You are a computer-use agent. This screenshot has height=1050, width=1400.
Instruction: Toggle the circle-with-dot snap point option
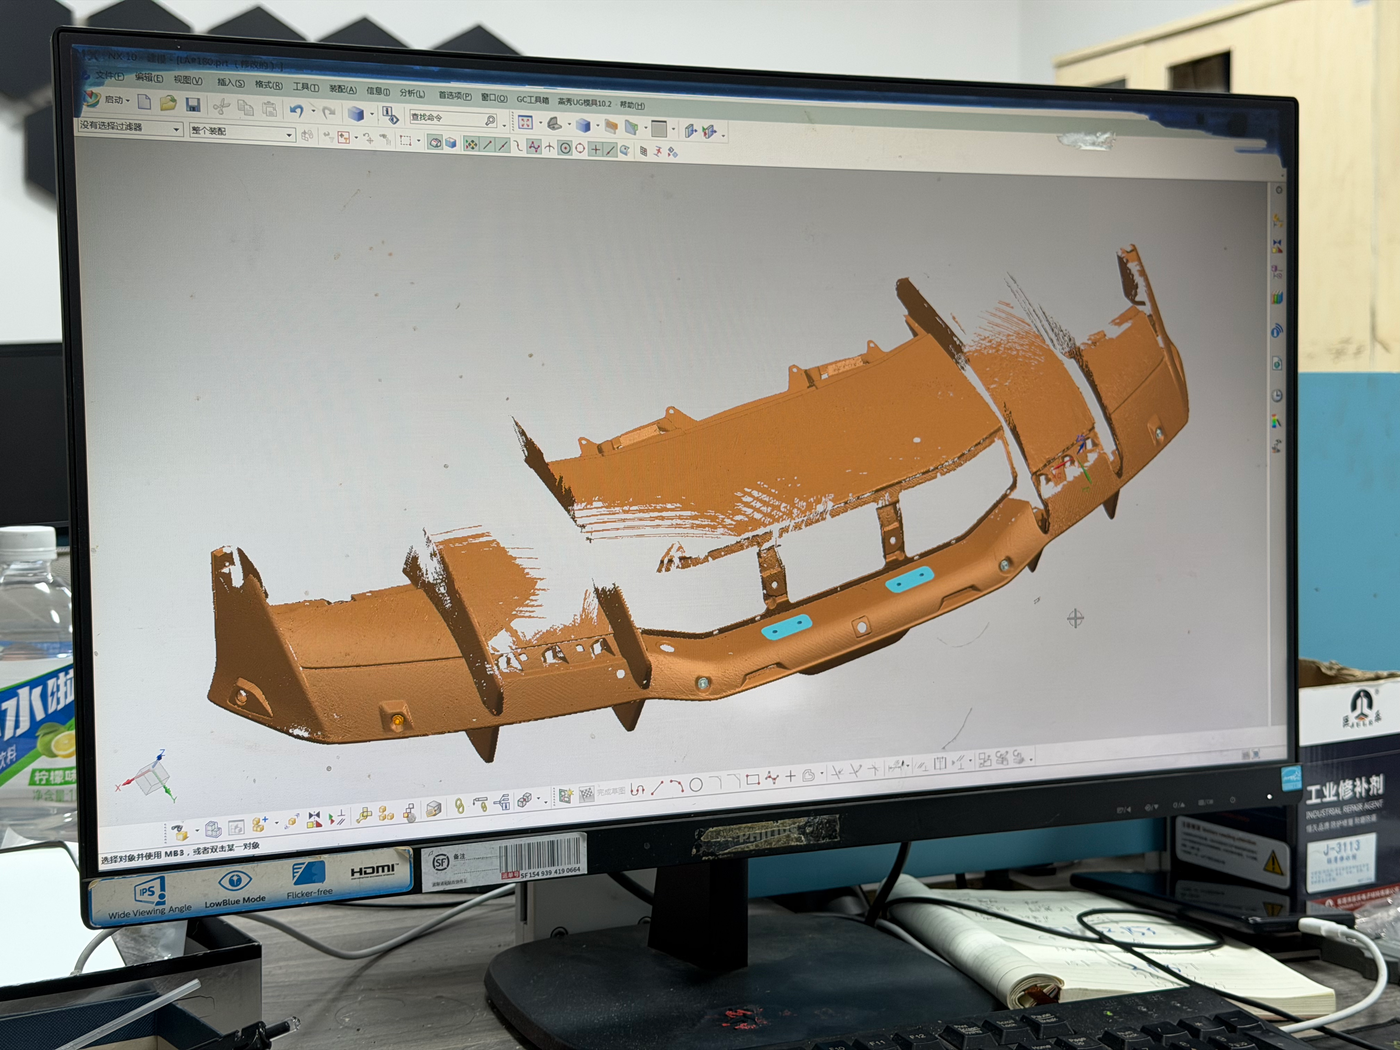pos(564,148)
